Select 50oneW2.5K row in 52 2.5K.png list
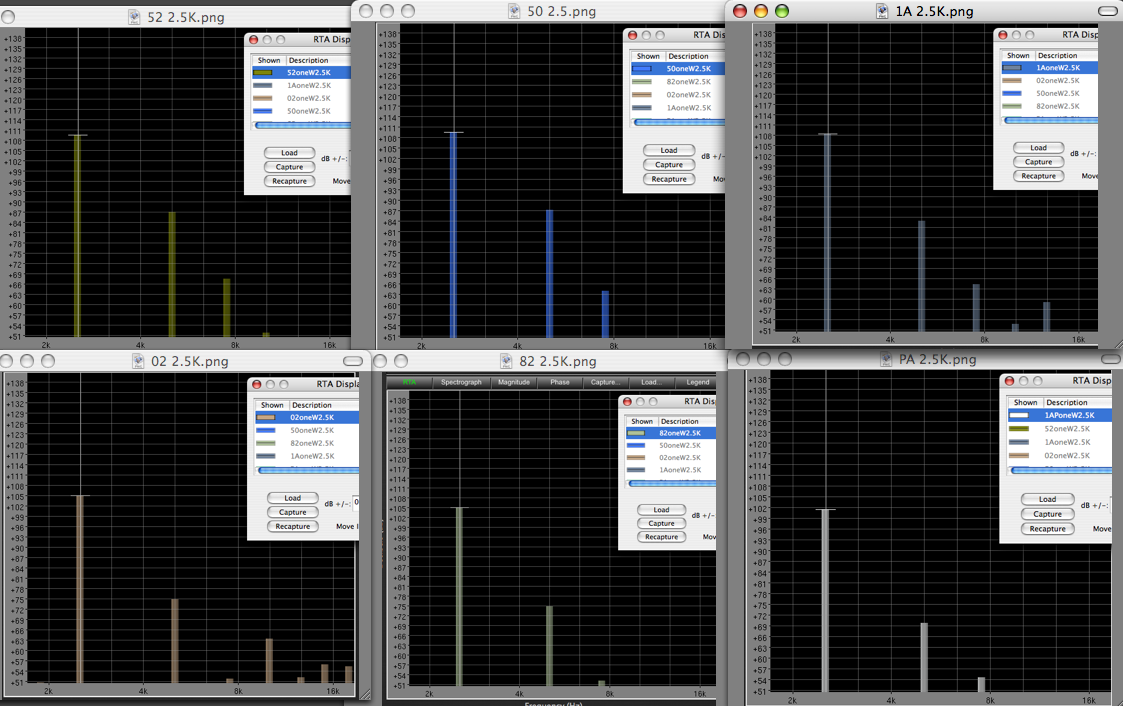Viewport: 1123px width, 706px height. [x=301, y=111]
